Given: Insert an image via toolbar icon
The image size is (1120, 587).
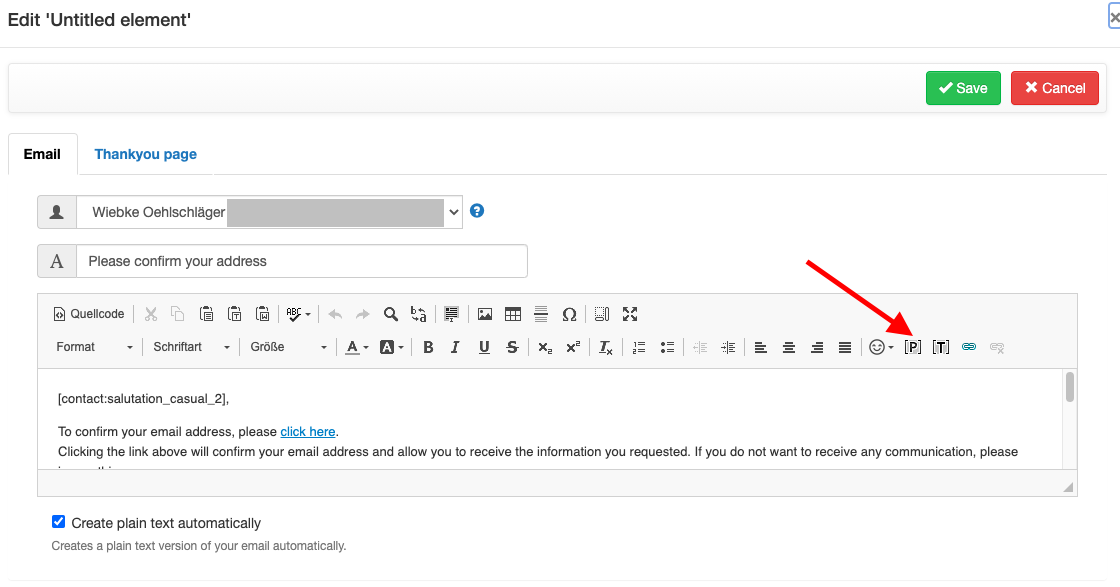Looking at the screenshot, I should (485, 314).
